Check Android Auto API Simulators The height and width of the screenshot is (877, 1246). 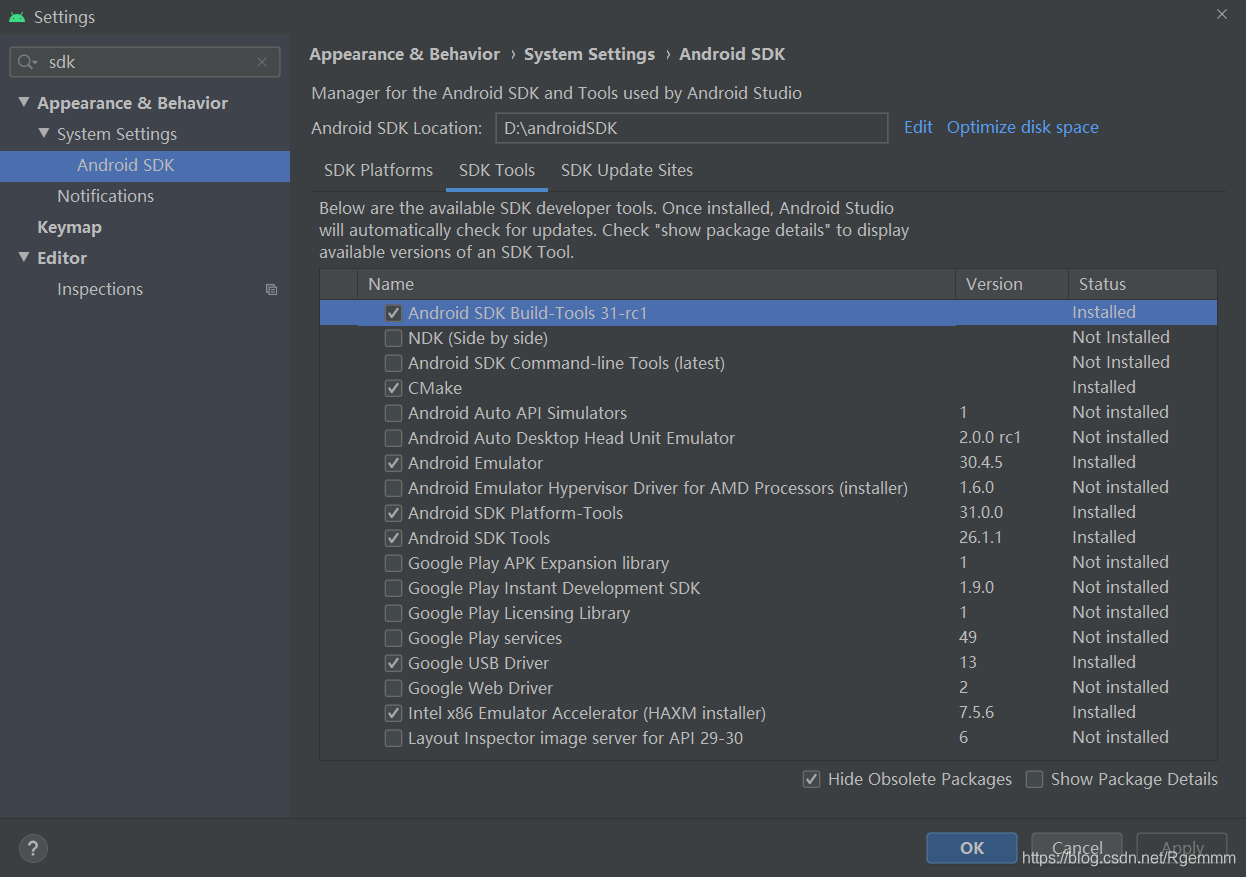pos(394,413)
